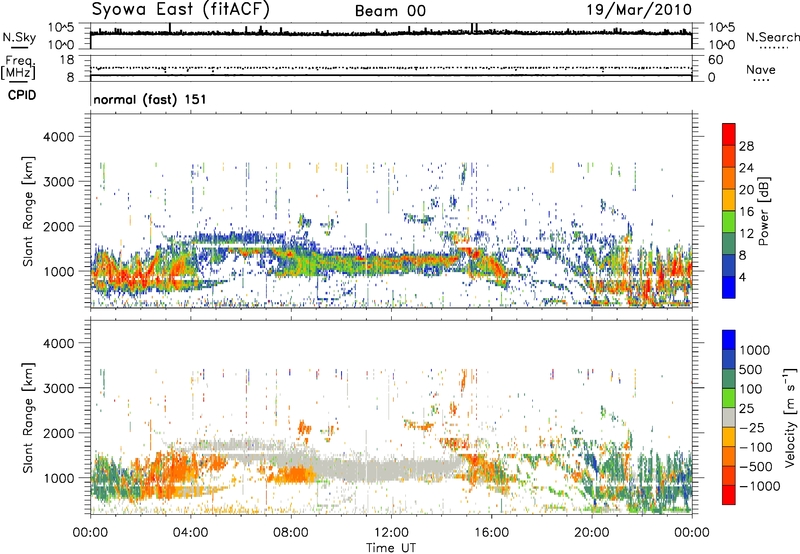The width and height of the screenshot is (800, 554).
Task: Click the "Time UT" axis title
Action: pos(391,548)
